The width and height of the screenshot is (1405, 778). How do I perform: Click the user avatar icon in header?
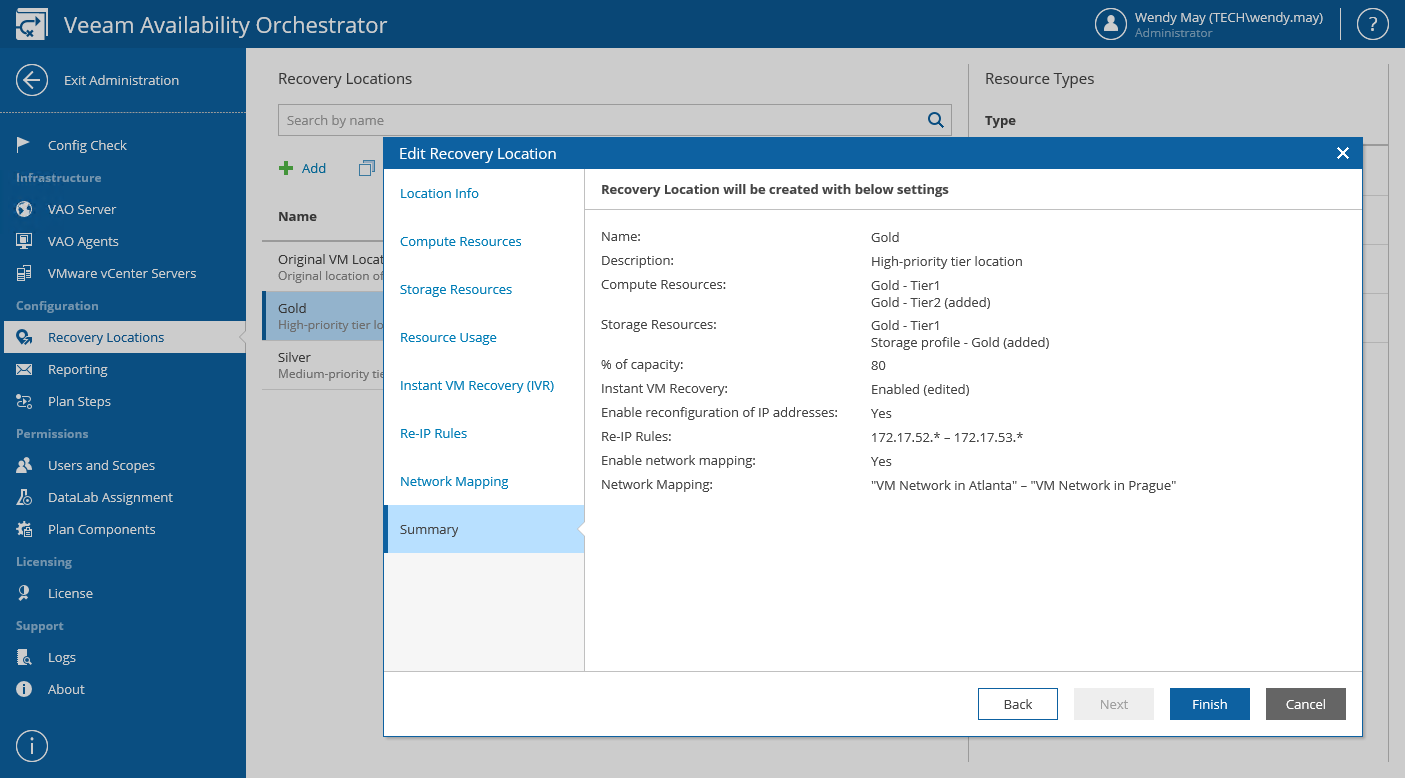tap(1110, 24)
